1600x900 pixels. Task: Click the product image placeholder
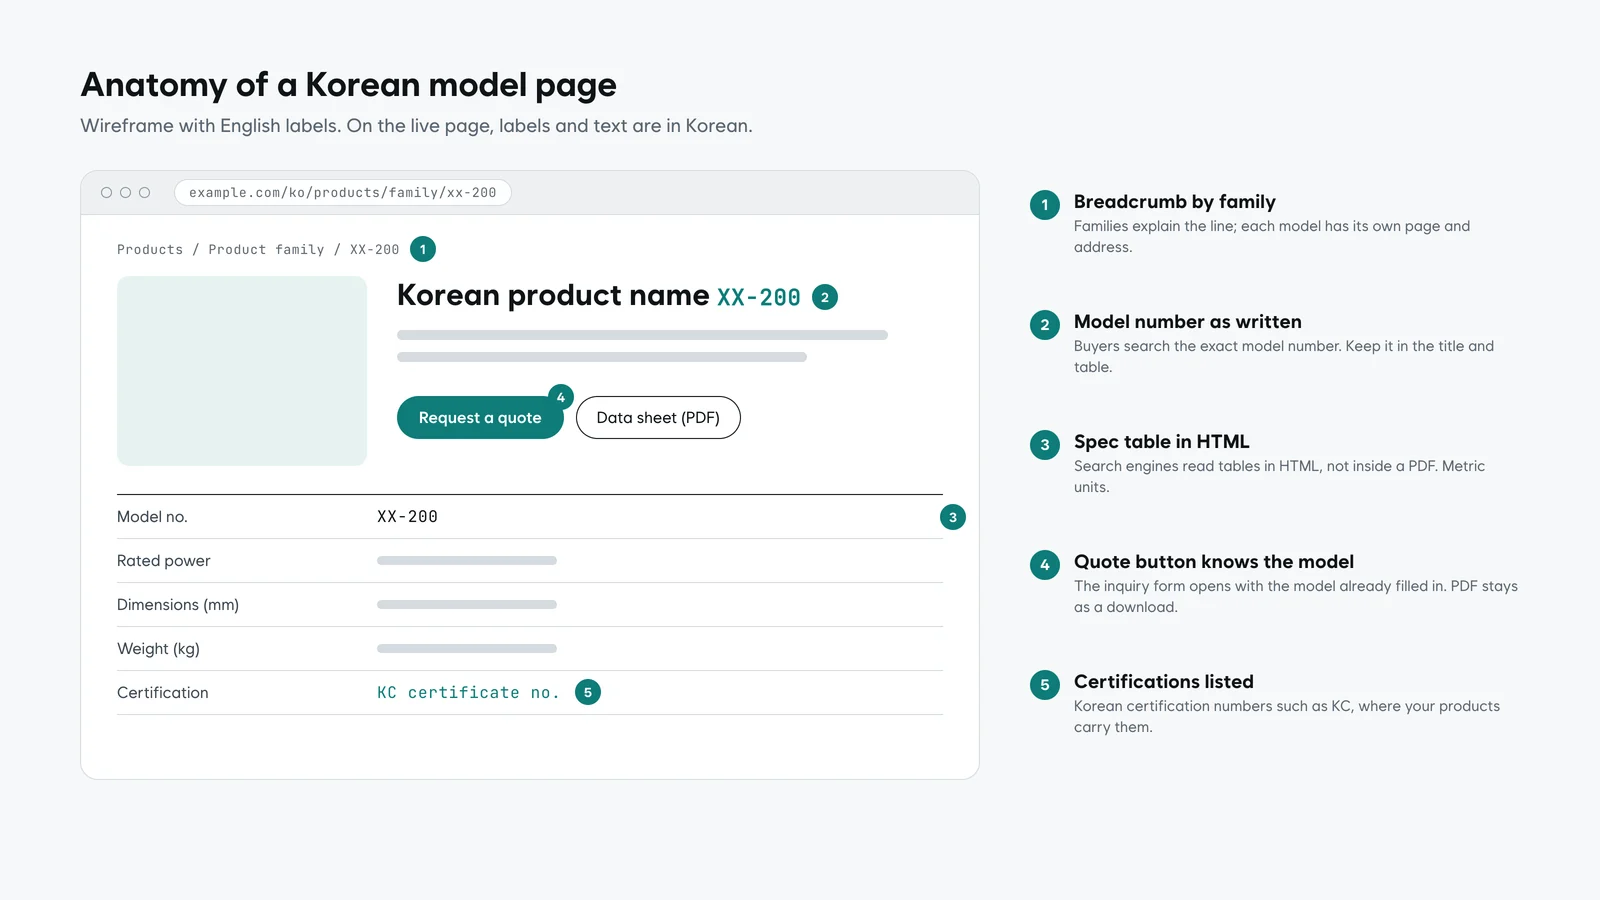pos(242,371)
